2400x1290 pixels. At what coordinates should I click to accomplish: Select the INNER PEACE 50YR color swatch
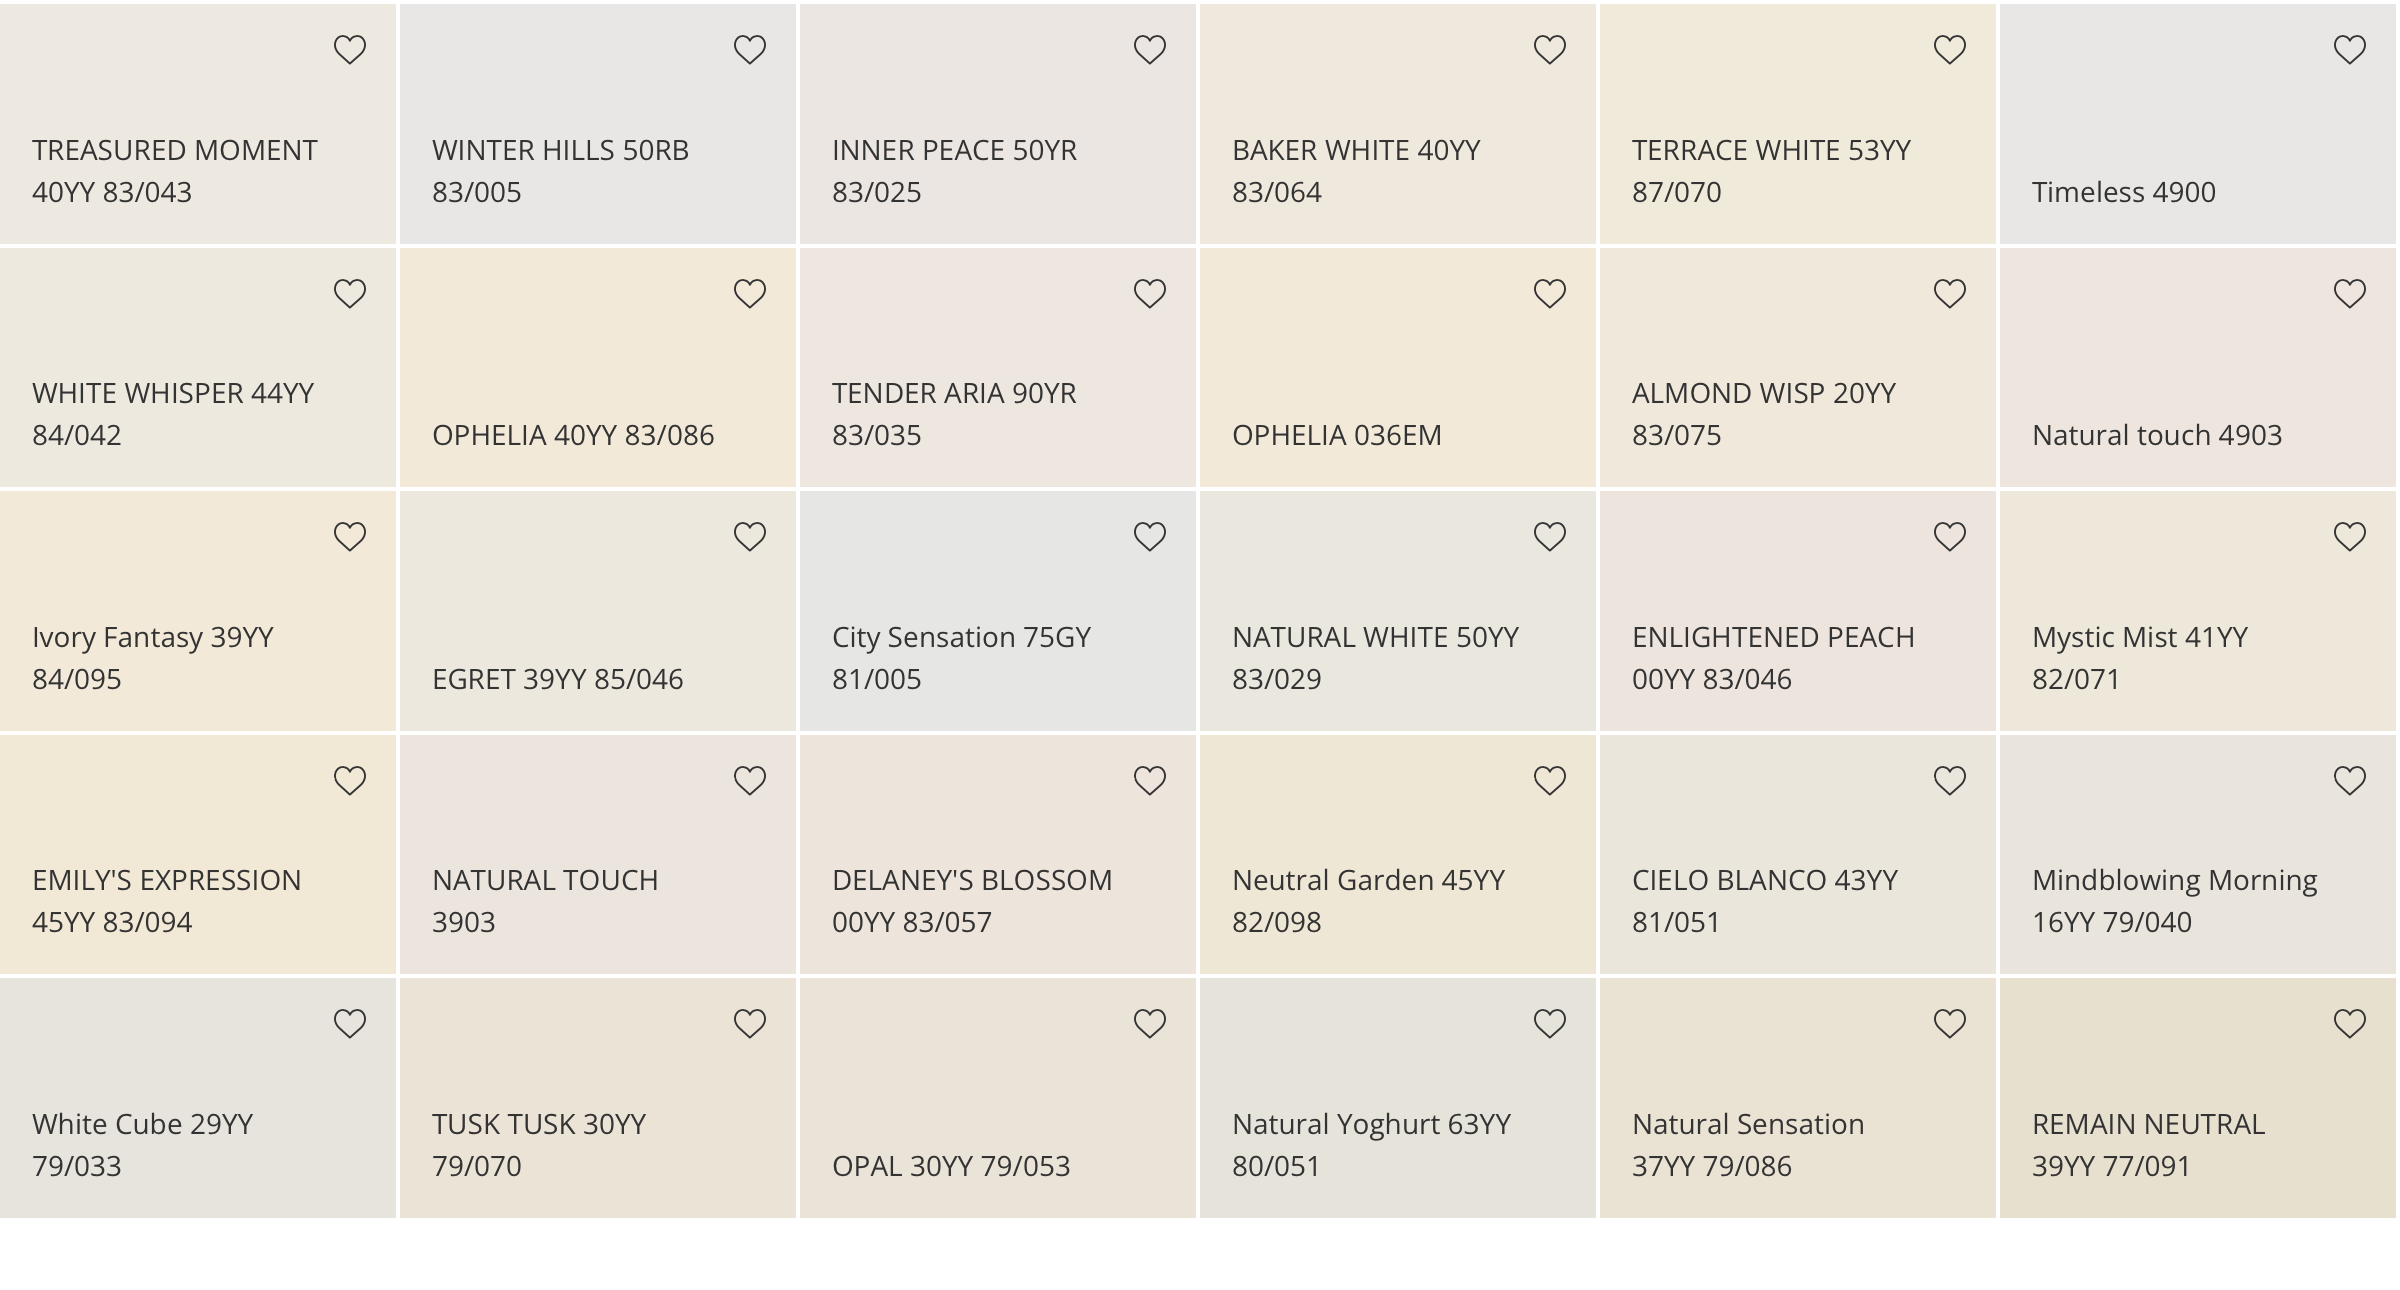tap(998, 124)
